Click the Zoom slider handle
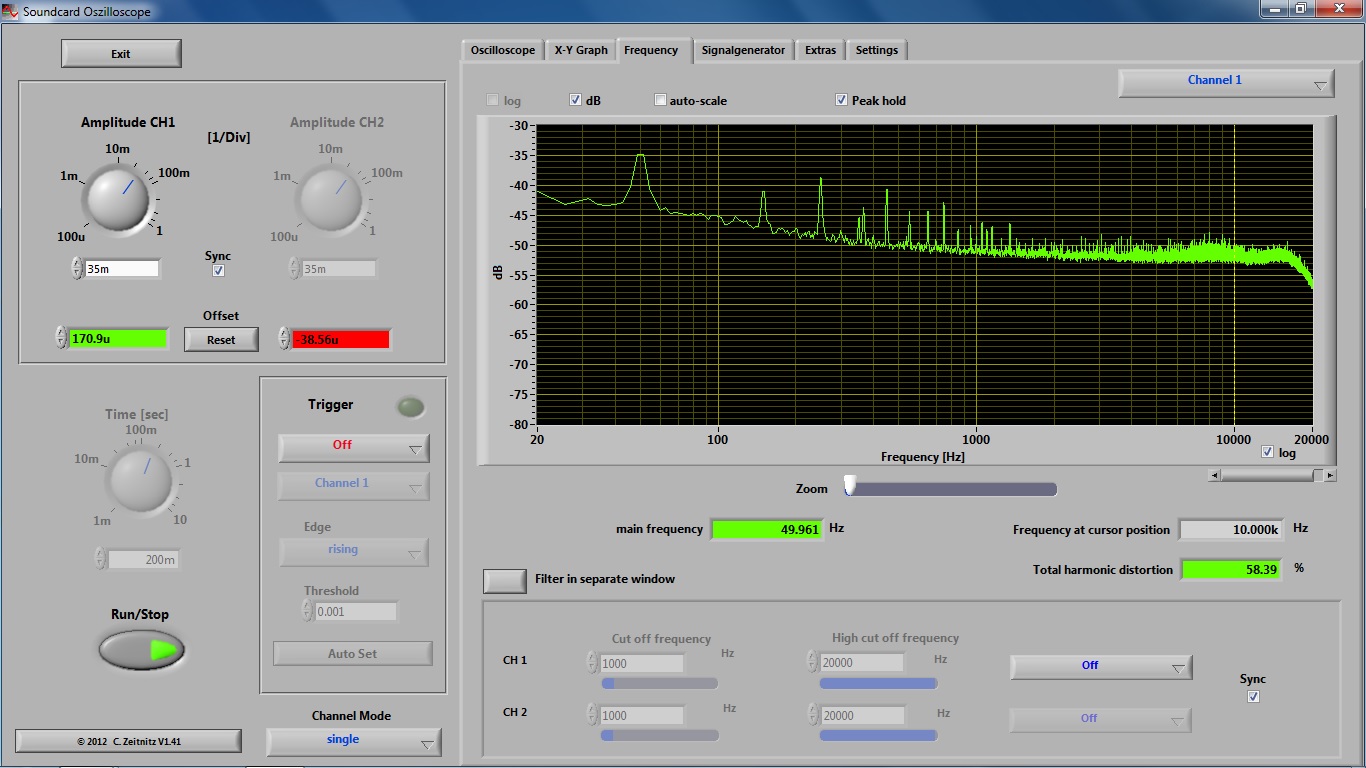Screen dimensions: 1366x768 849,486
